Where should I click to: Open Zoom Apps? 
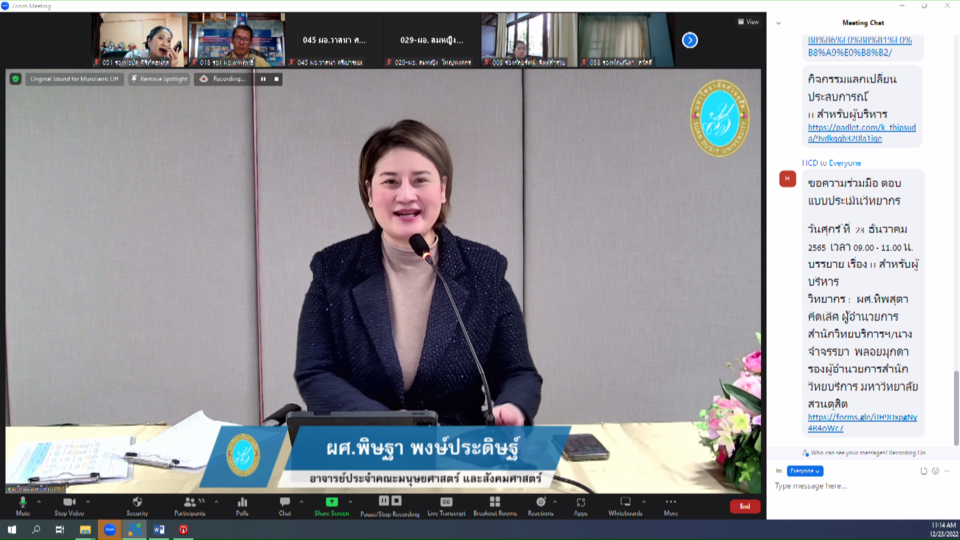tap(580, 506)
